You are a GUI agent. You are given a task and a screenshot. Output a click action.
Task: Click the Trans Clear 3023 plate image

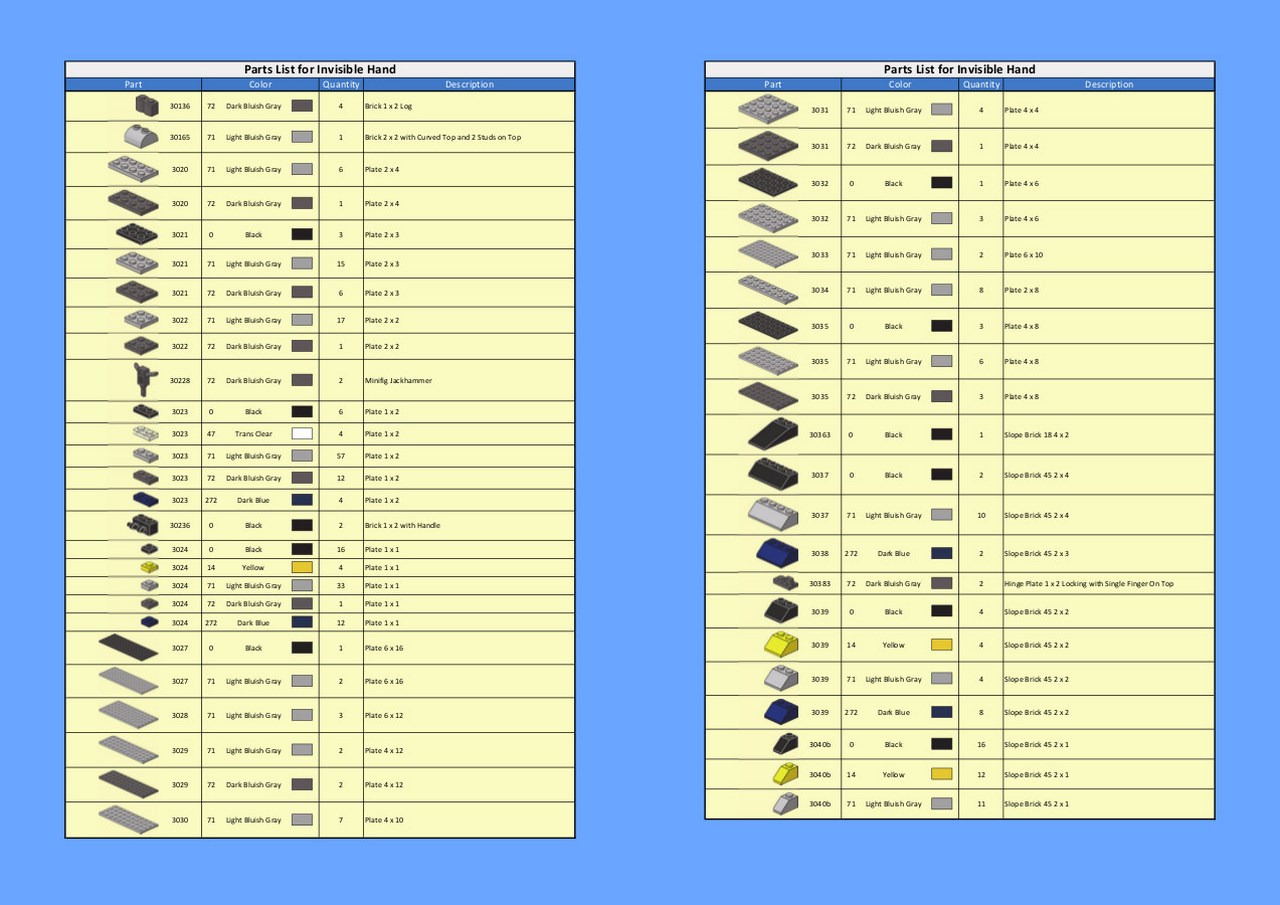click(x=146, y=434)
